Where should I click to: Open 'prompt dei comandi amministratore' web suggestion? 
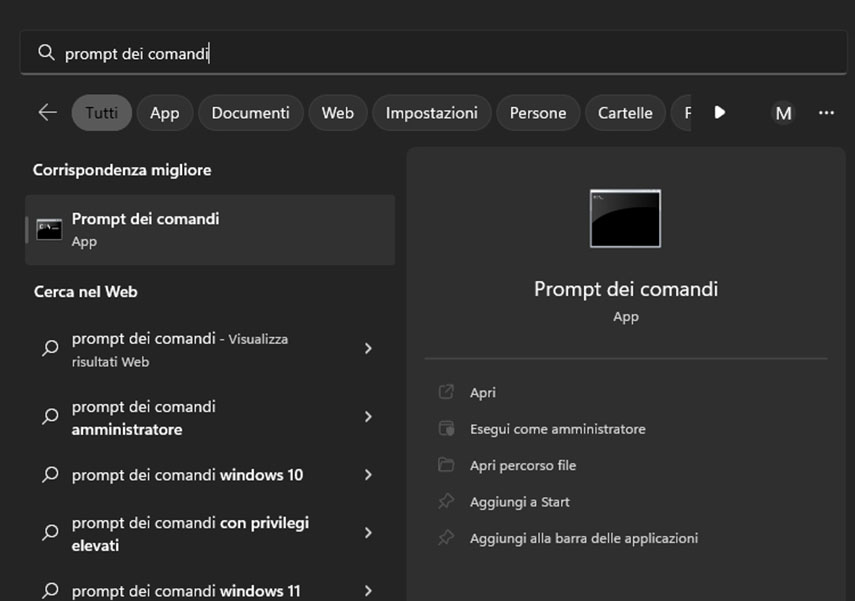pyautogui.click(x=210, y=418)
